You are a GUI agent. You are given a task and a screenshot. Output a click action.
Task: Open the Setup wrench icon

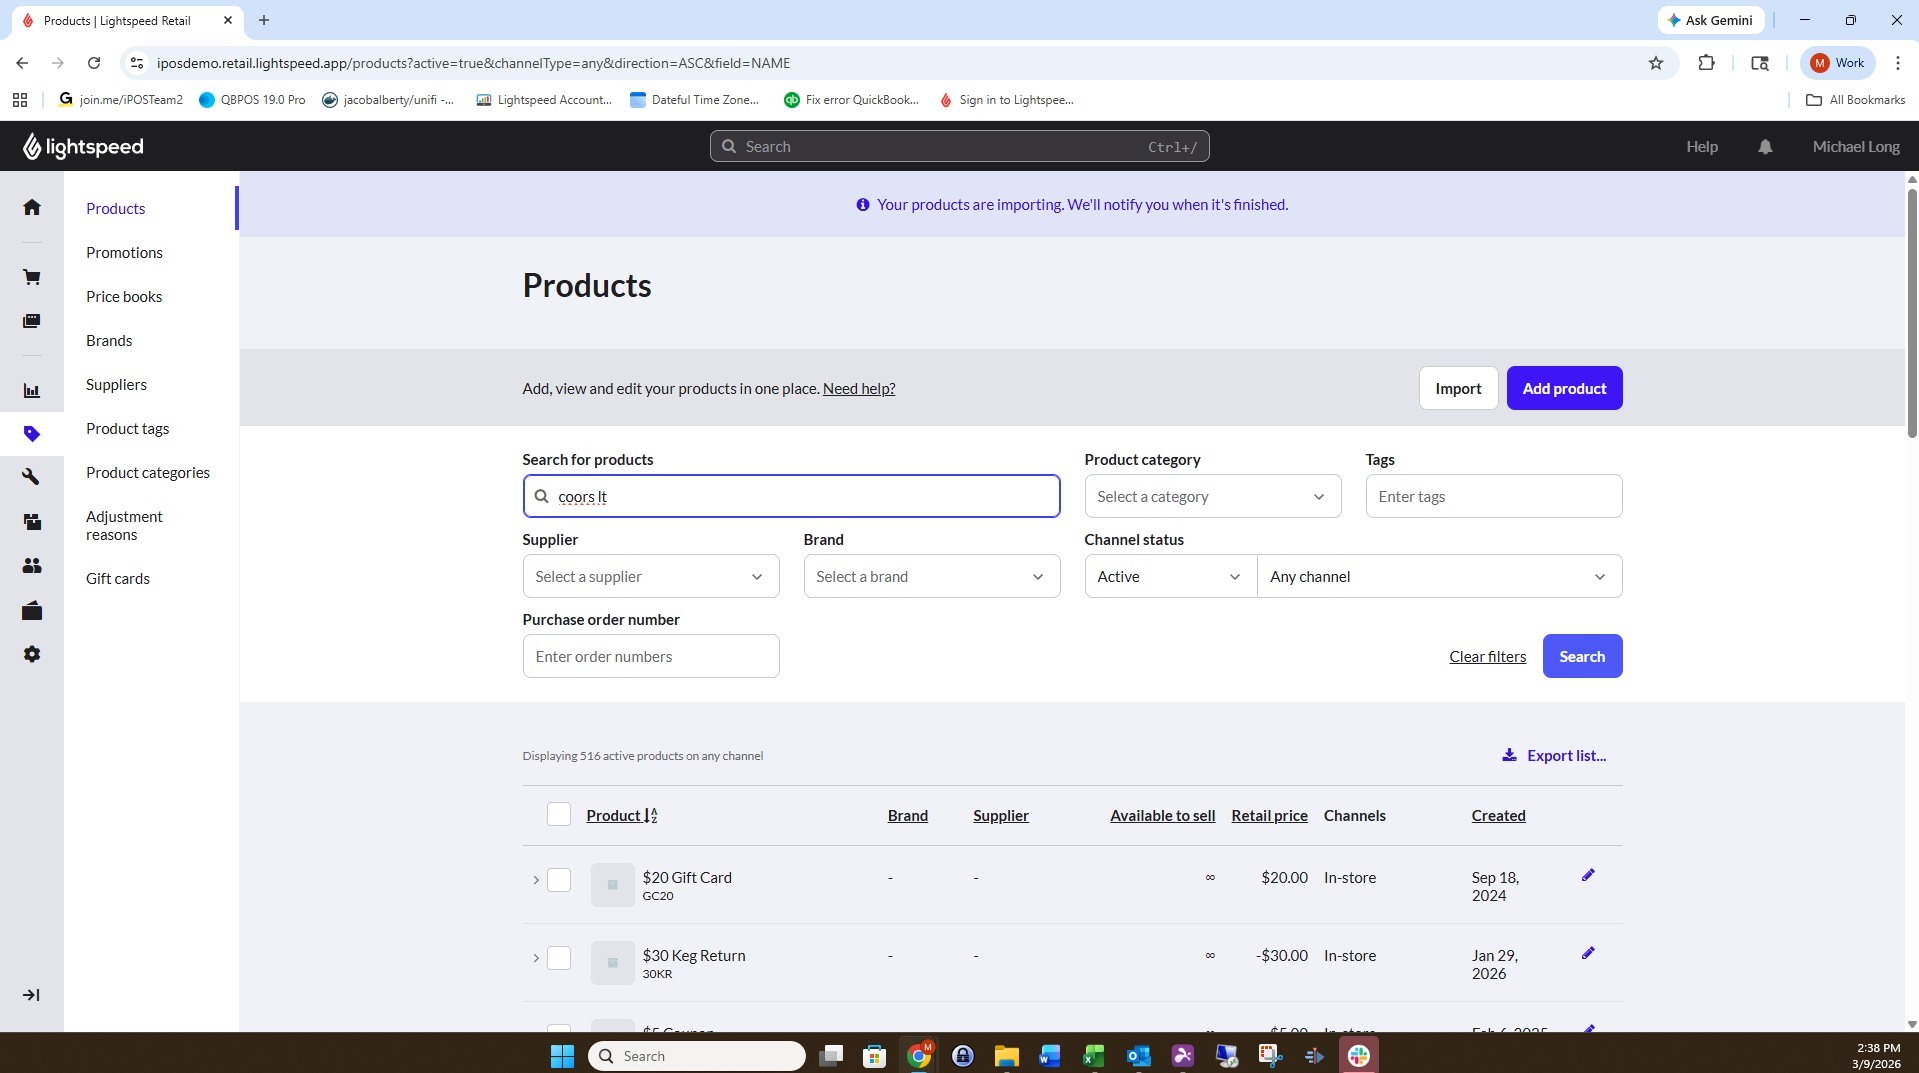(x=32, y=477)
